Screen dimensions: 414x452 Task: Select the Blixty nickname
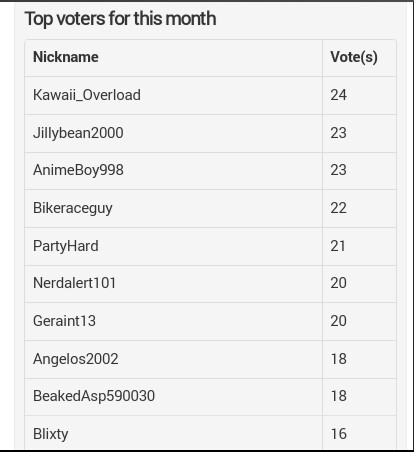(50, 434)
